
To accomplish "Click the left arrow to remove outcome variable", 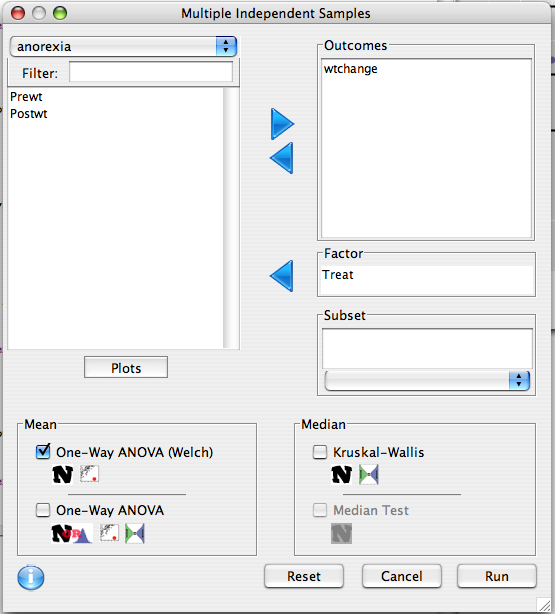I will tap(282, 158).
